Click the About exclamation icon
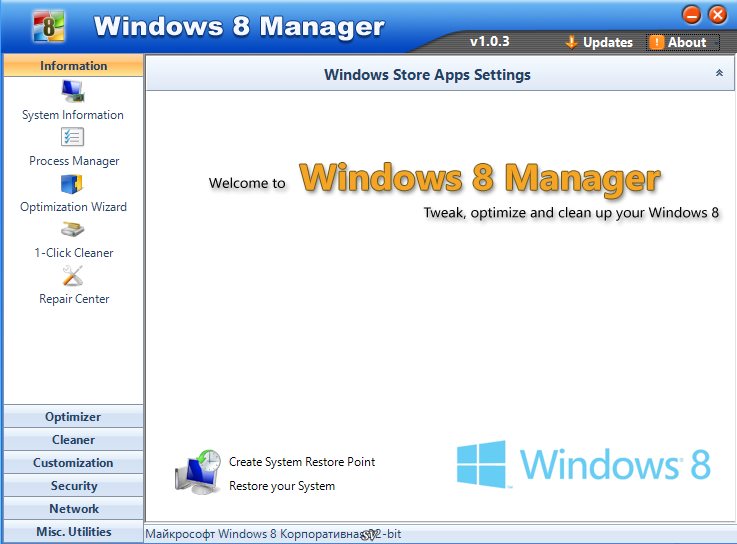Screen dimensions: 737x544 [x=656, y=42]
